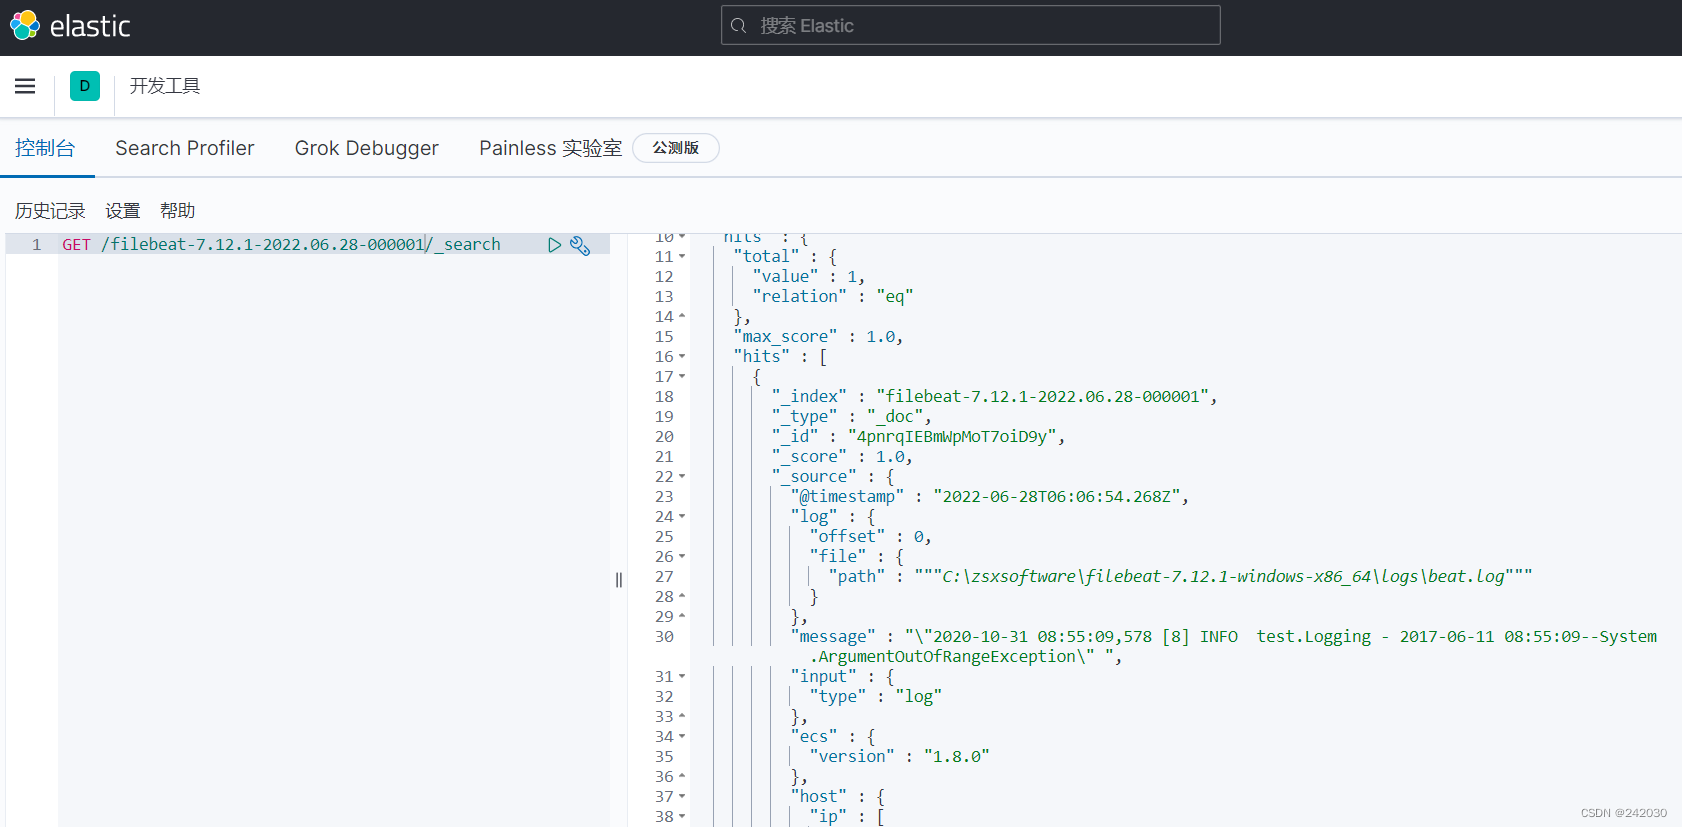Collapse the fold at line 38 "ip"
Viewport: 1682px width, 827px height.
682,817
